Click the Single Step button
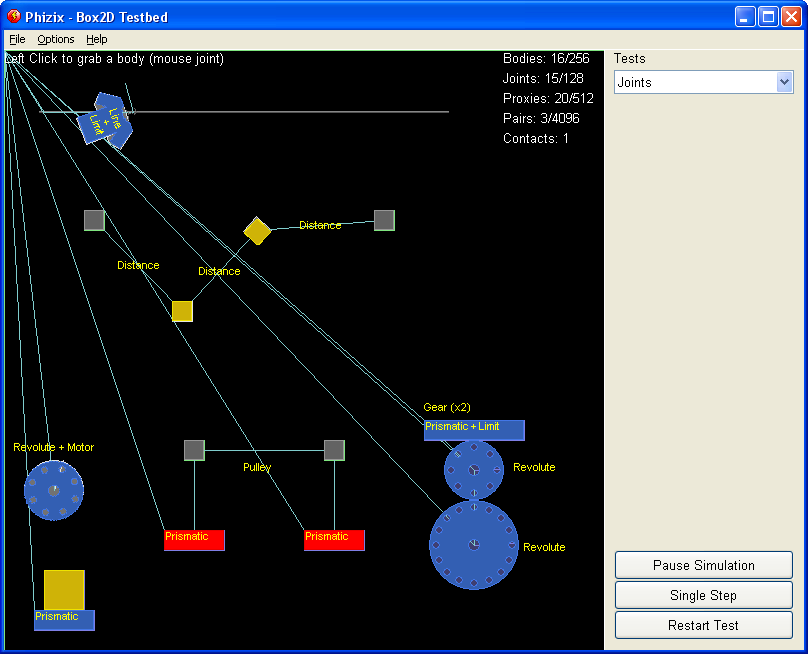 pyautogui.click(x=703, y=595)
